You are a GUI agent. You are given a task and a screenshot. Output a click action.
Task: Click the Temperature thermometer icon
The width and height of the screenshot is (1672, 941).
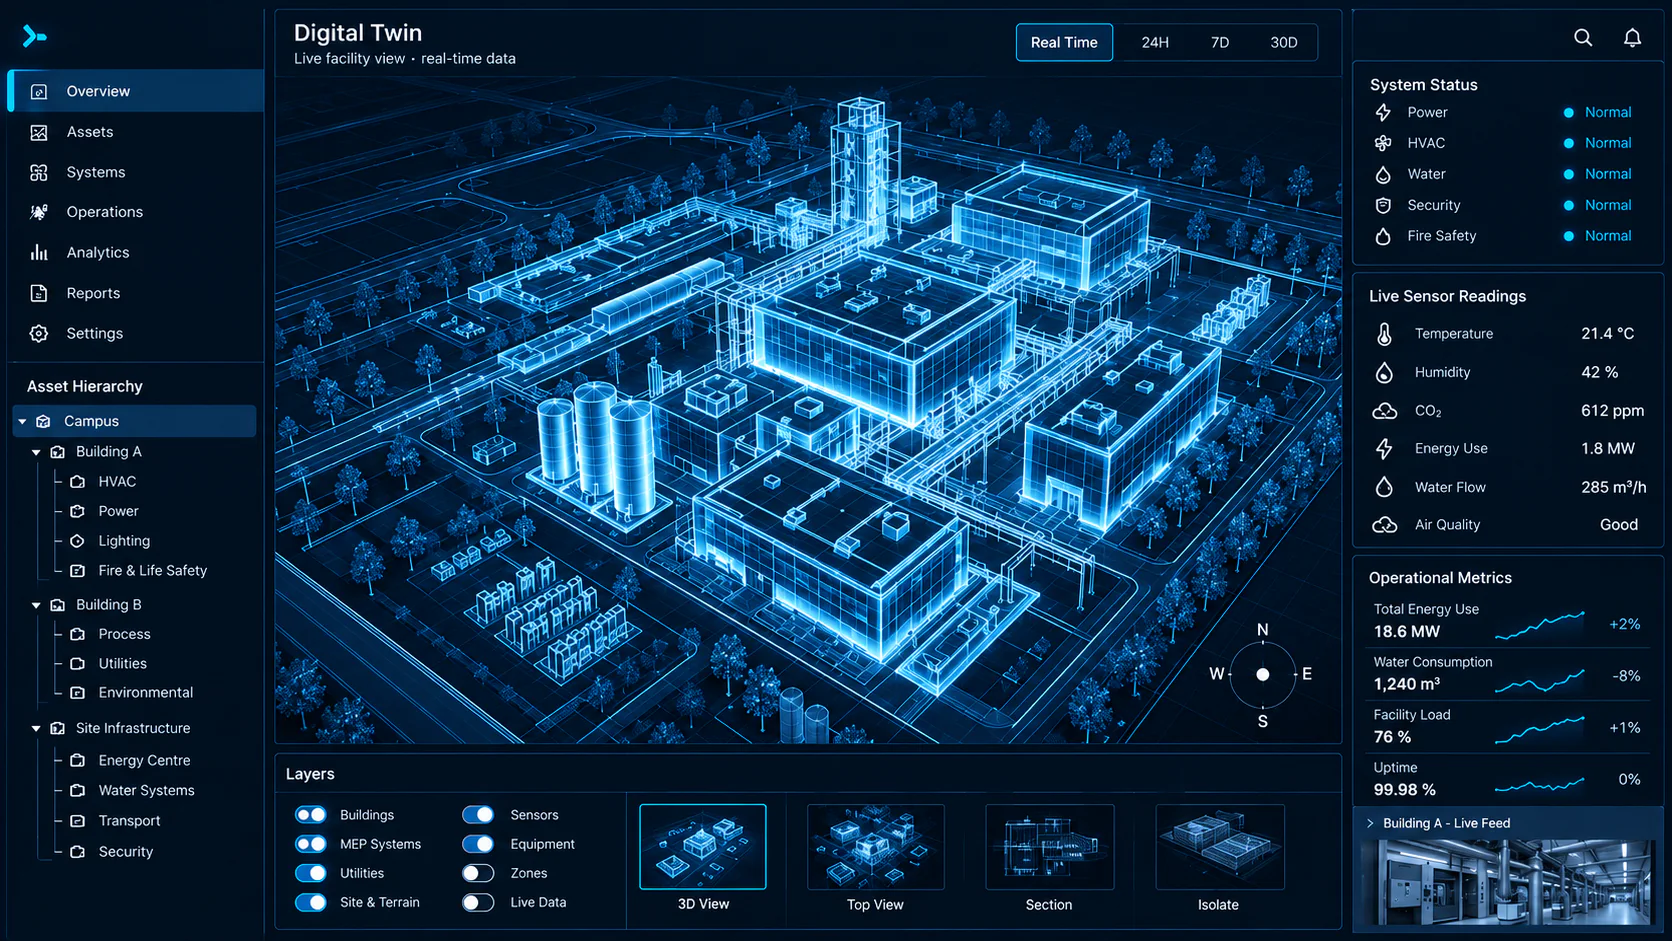(1384, 334)
